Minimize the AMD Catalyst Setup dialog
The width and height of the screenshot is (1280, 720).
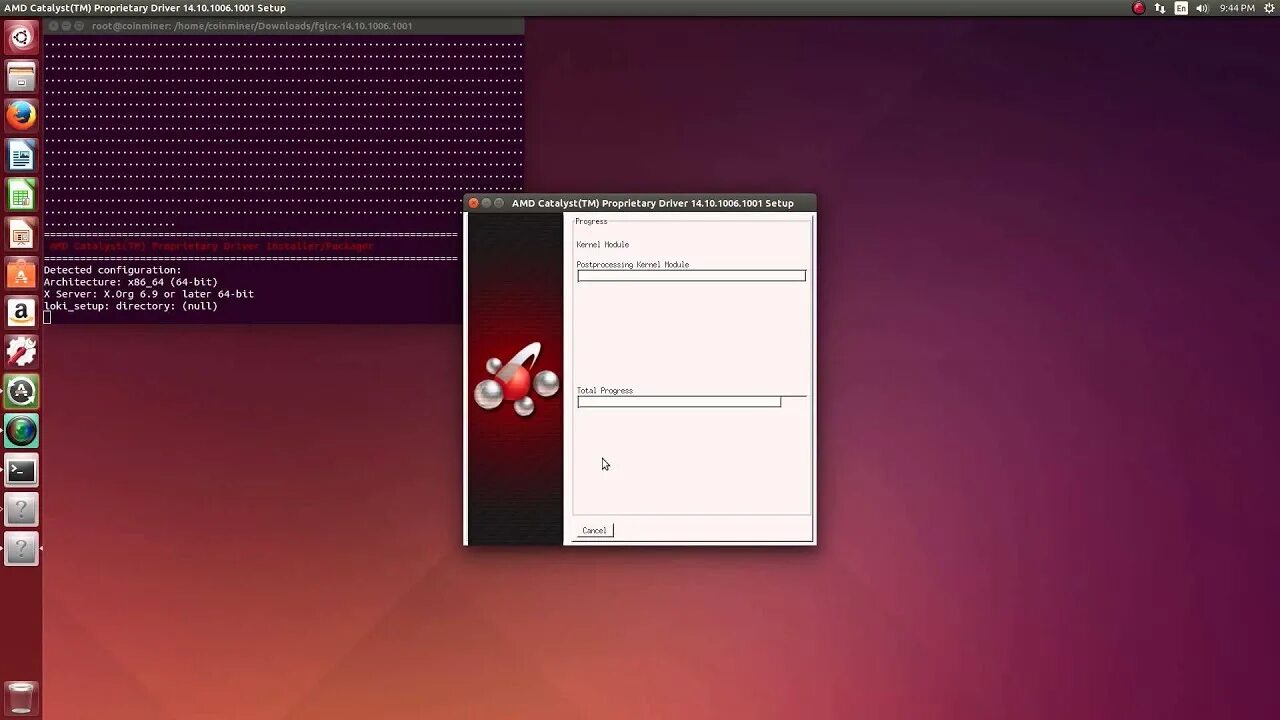click(x=487, y=203)
